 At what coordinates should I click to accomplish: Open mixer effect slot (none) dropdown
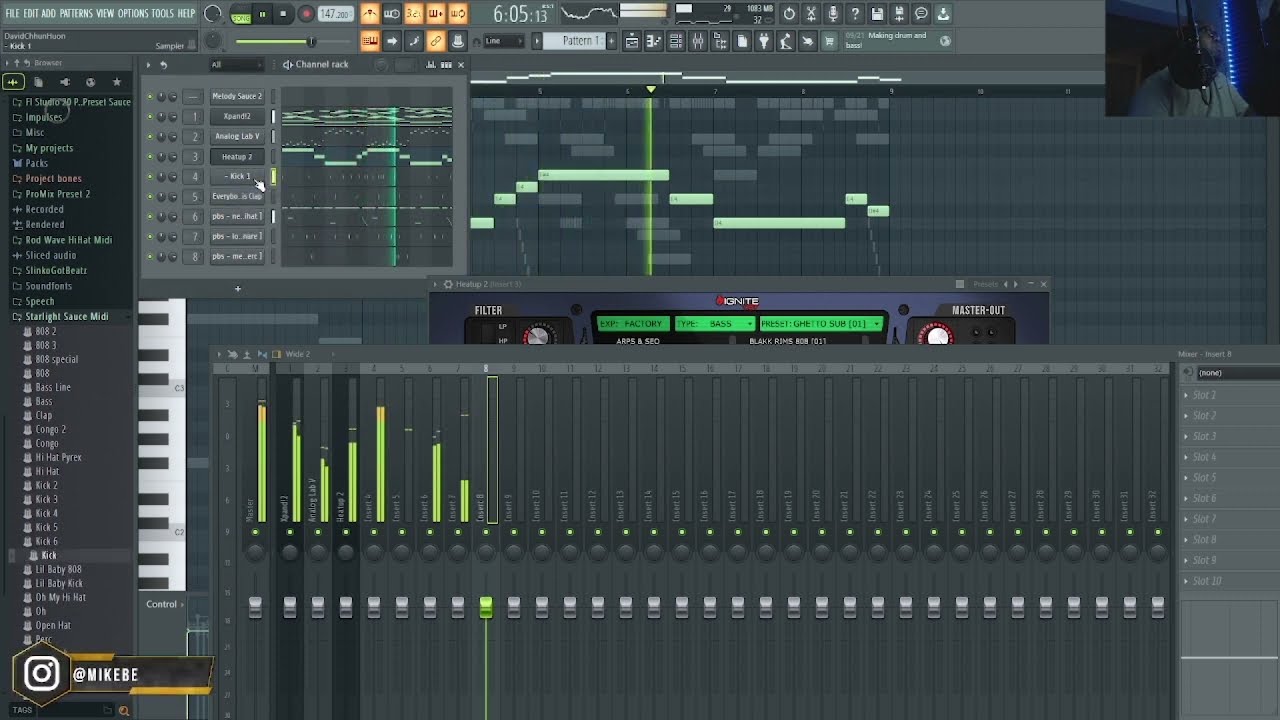(1236, 373)
